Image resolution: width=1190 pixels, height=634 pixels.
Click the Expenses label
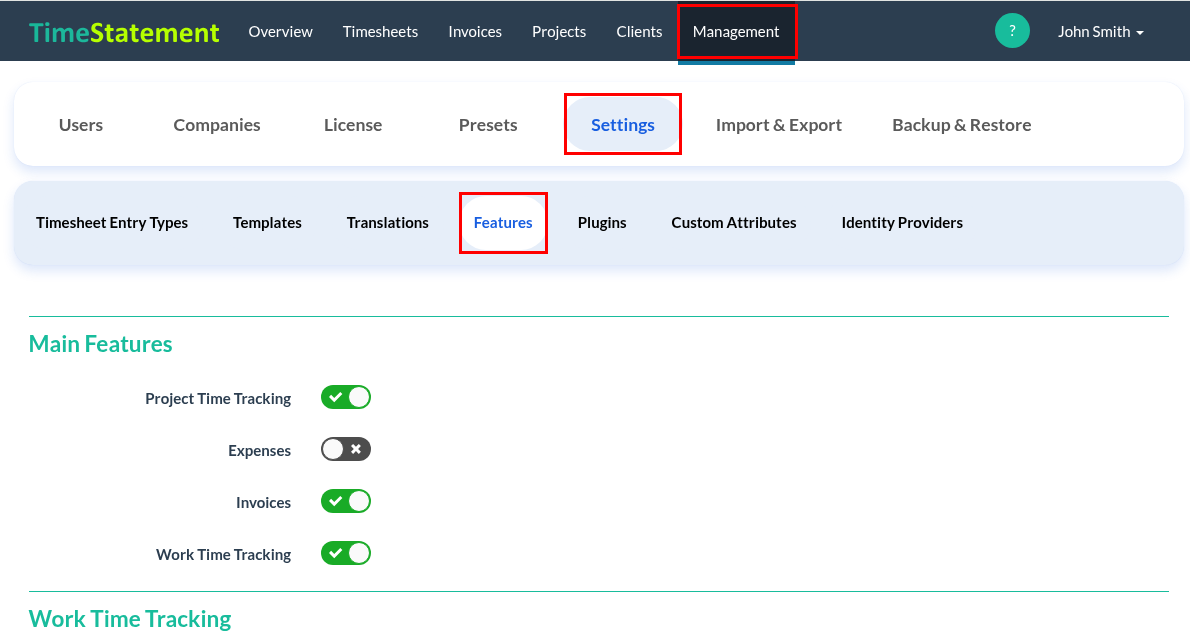coord(260,450)
